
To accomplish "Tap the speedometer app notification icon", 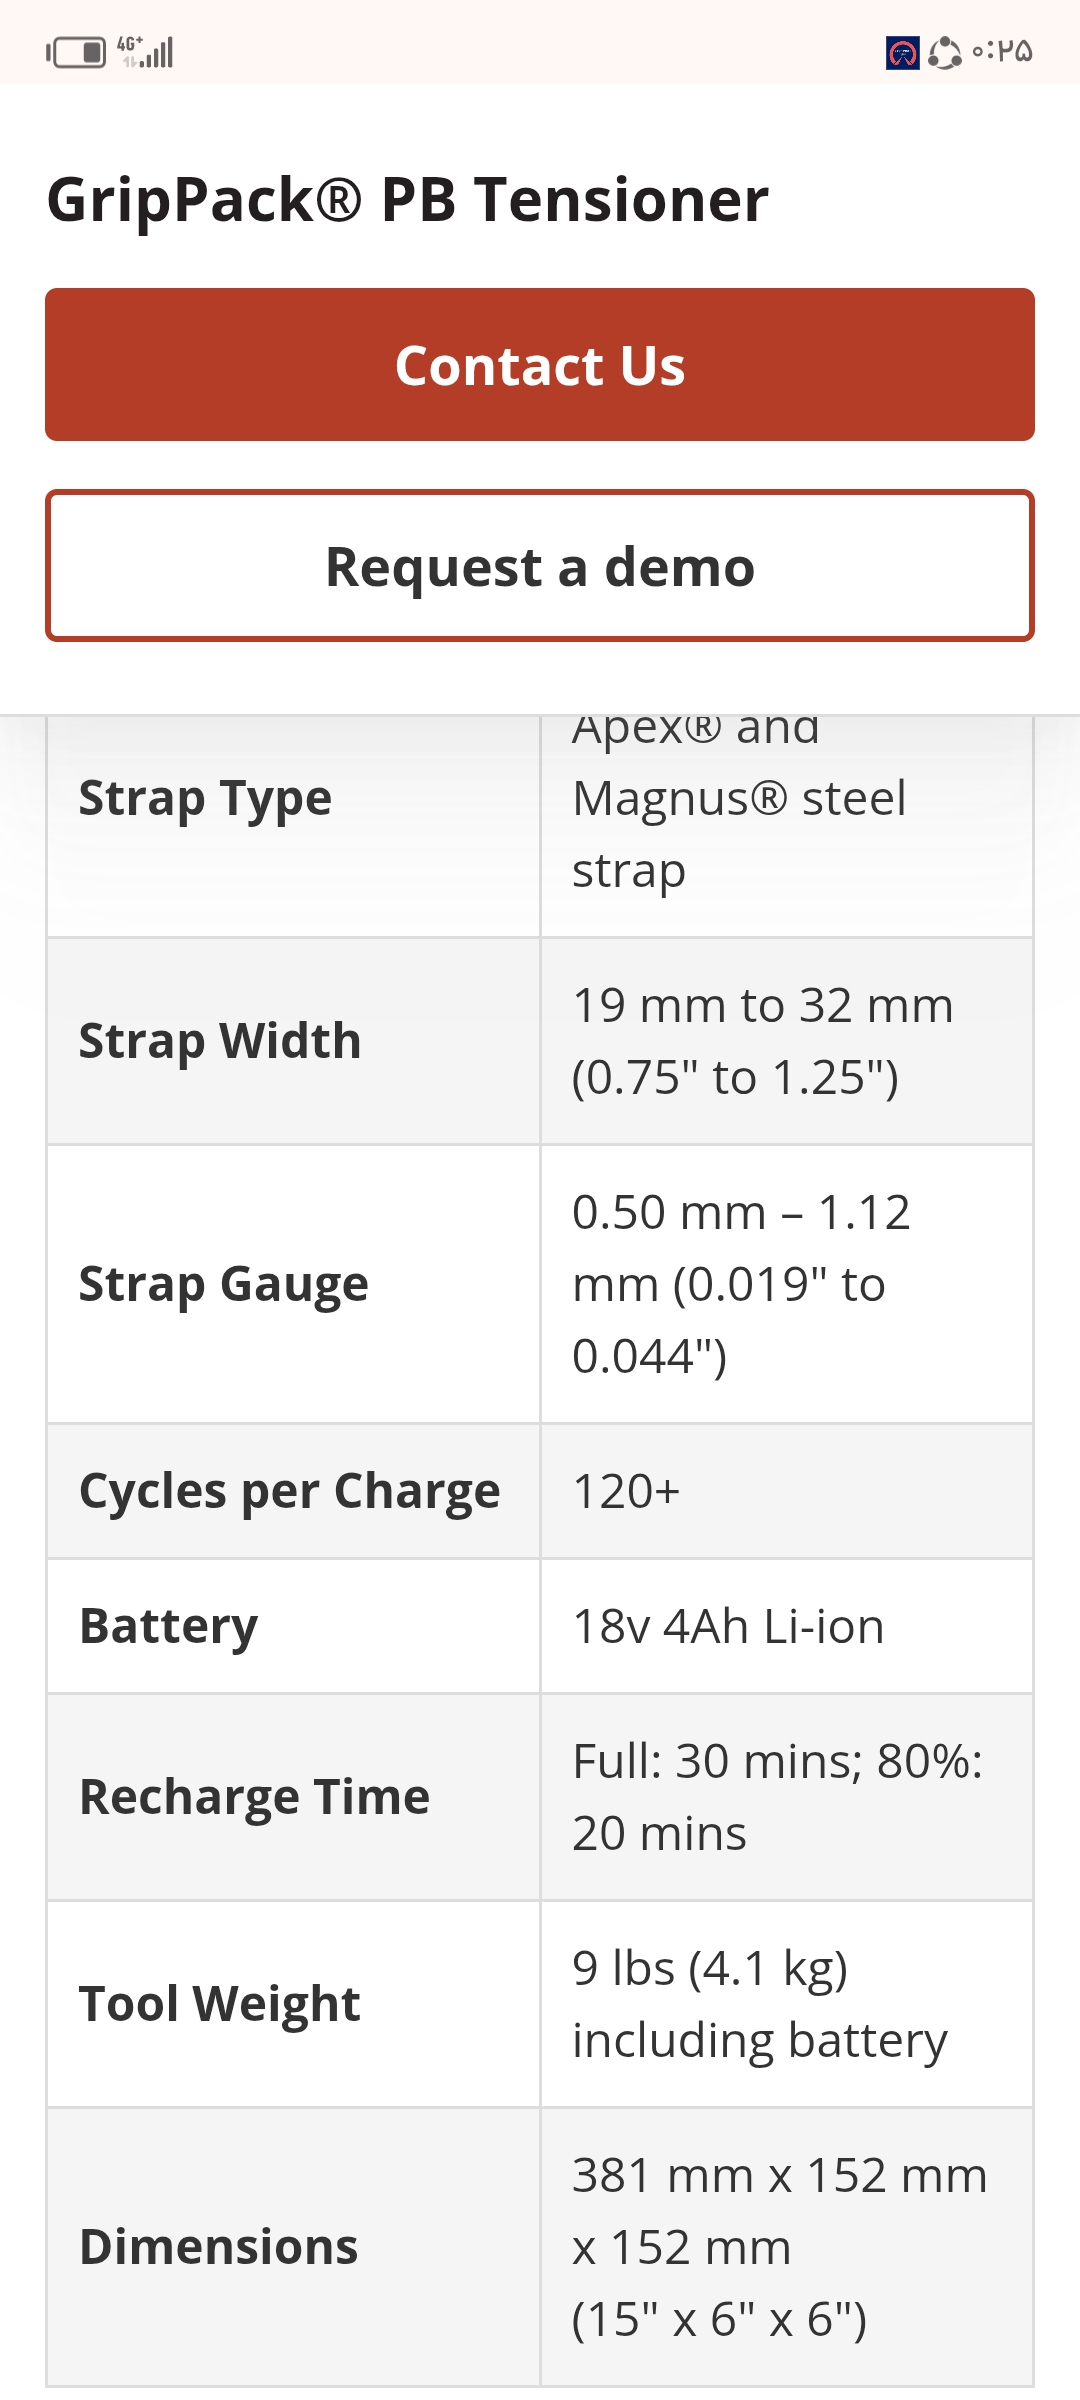I will coord(902,52).
